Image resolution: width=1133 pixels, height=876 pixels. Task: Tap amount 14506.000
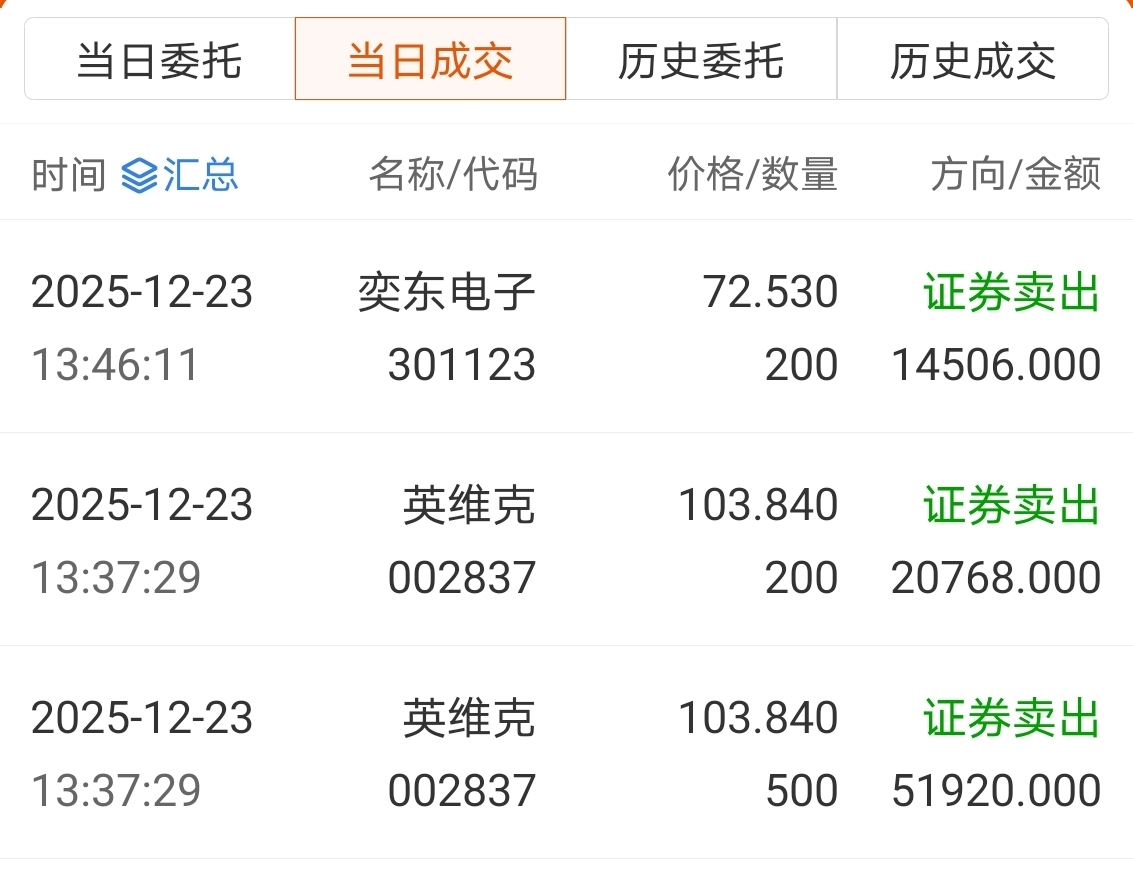point(996,364)
